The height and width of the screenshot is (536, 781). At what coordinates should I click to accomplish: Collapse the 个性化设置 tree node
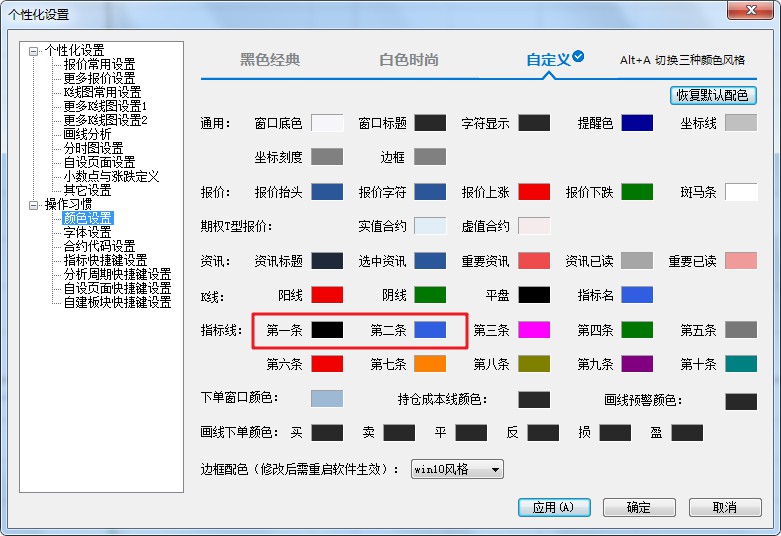click(34, 51)
